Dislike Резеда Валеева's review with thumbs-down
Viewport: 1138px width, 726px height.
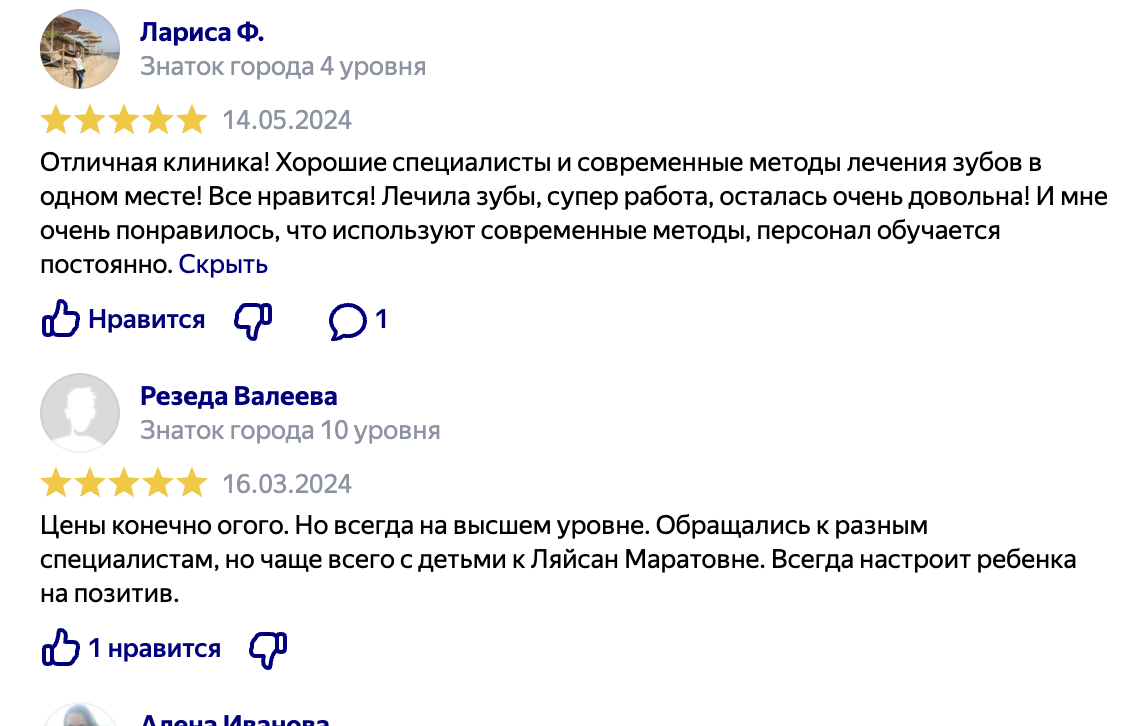pos(268,649)
